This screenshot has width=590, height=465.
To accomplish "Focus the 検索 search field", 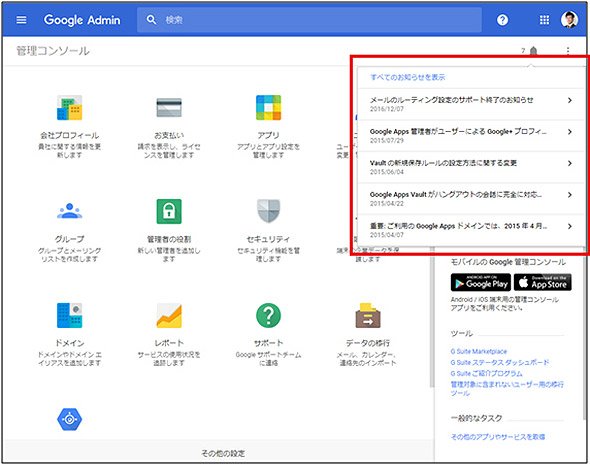I will [x=309, y=20].
